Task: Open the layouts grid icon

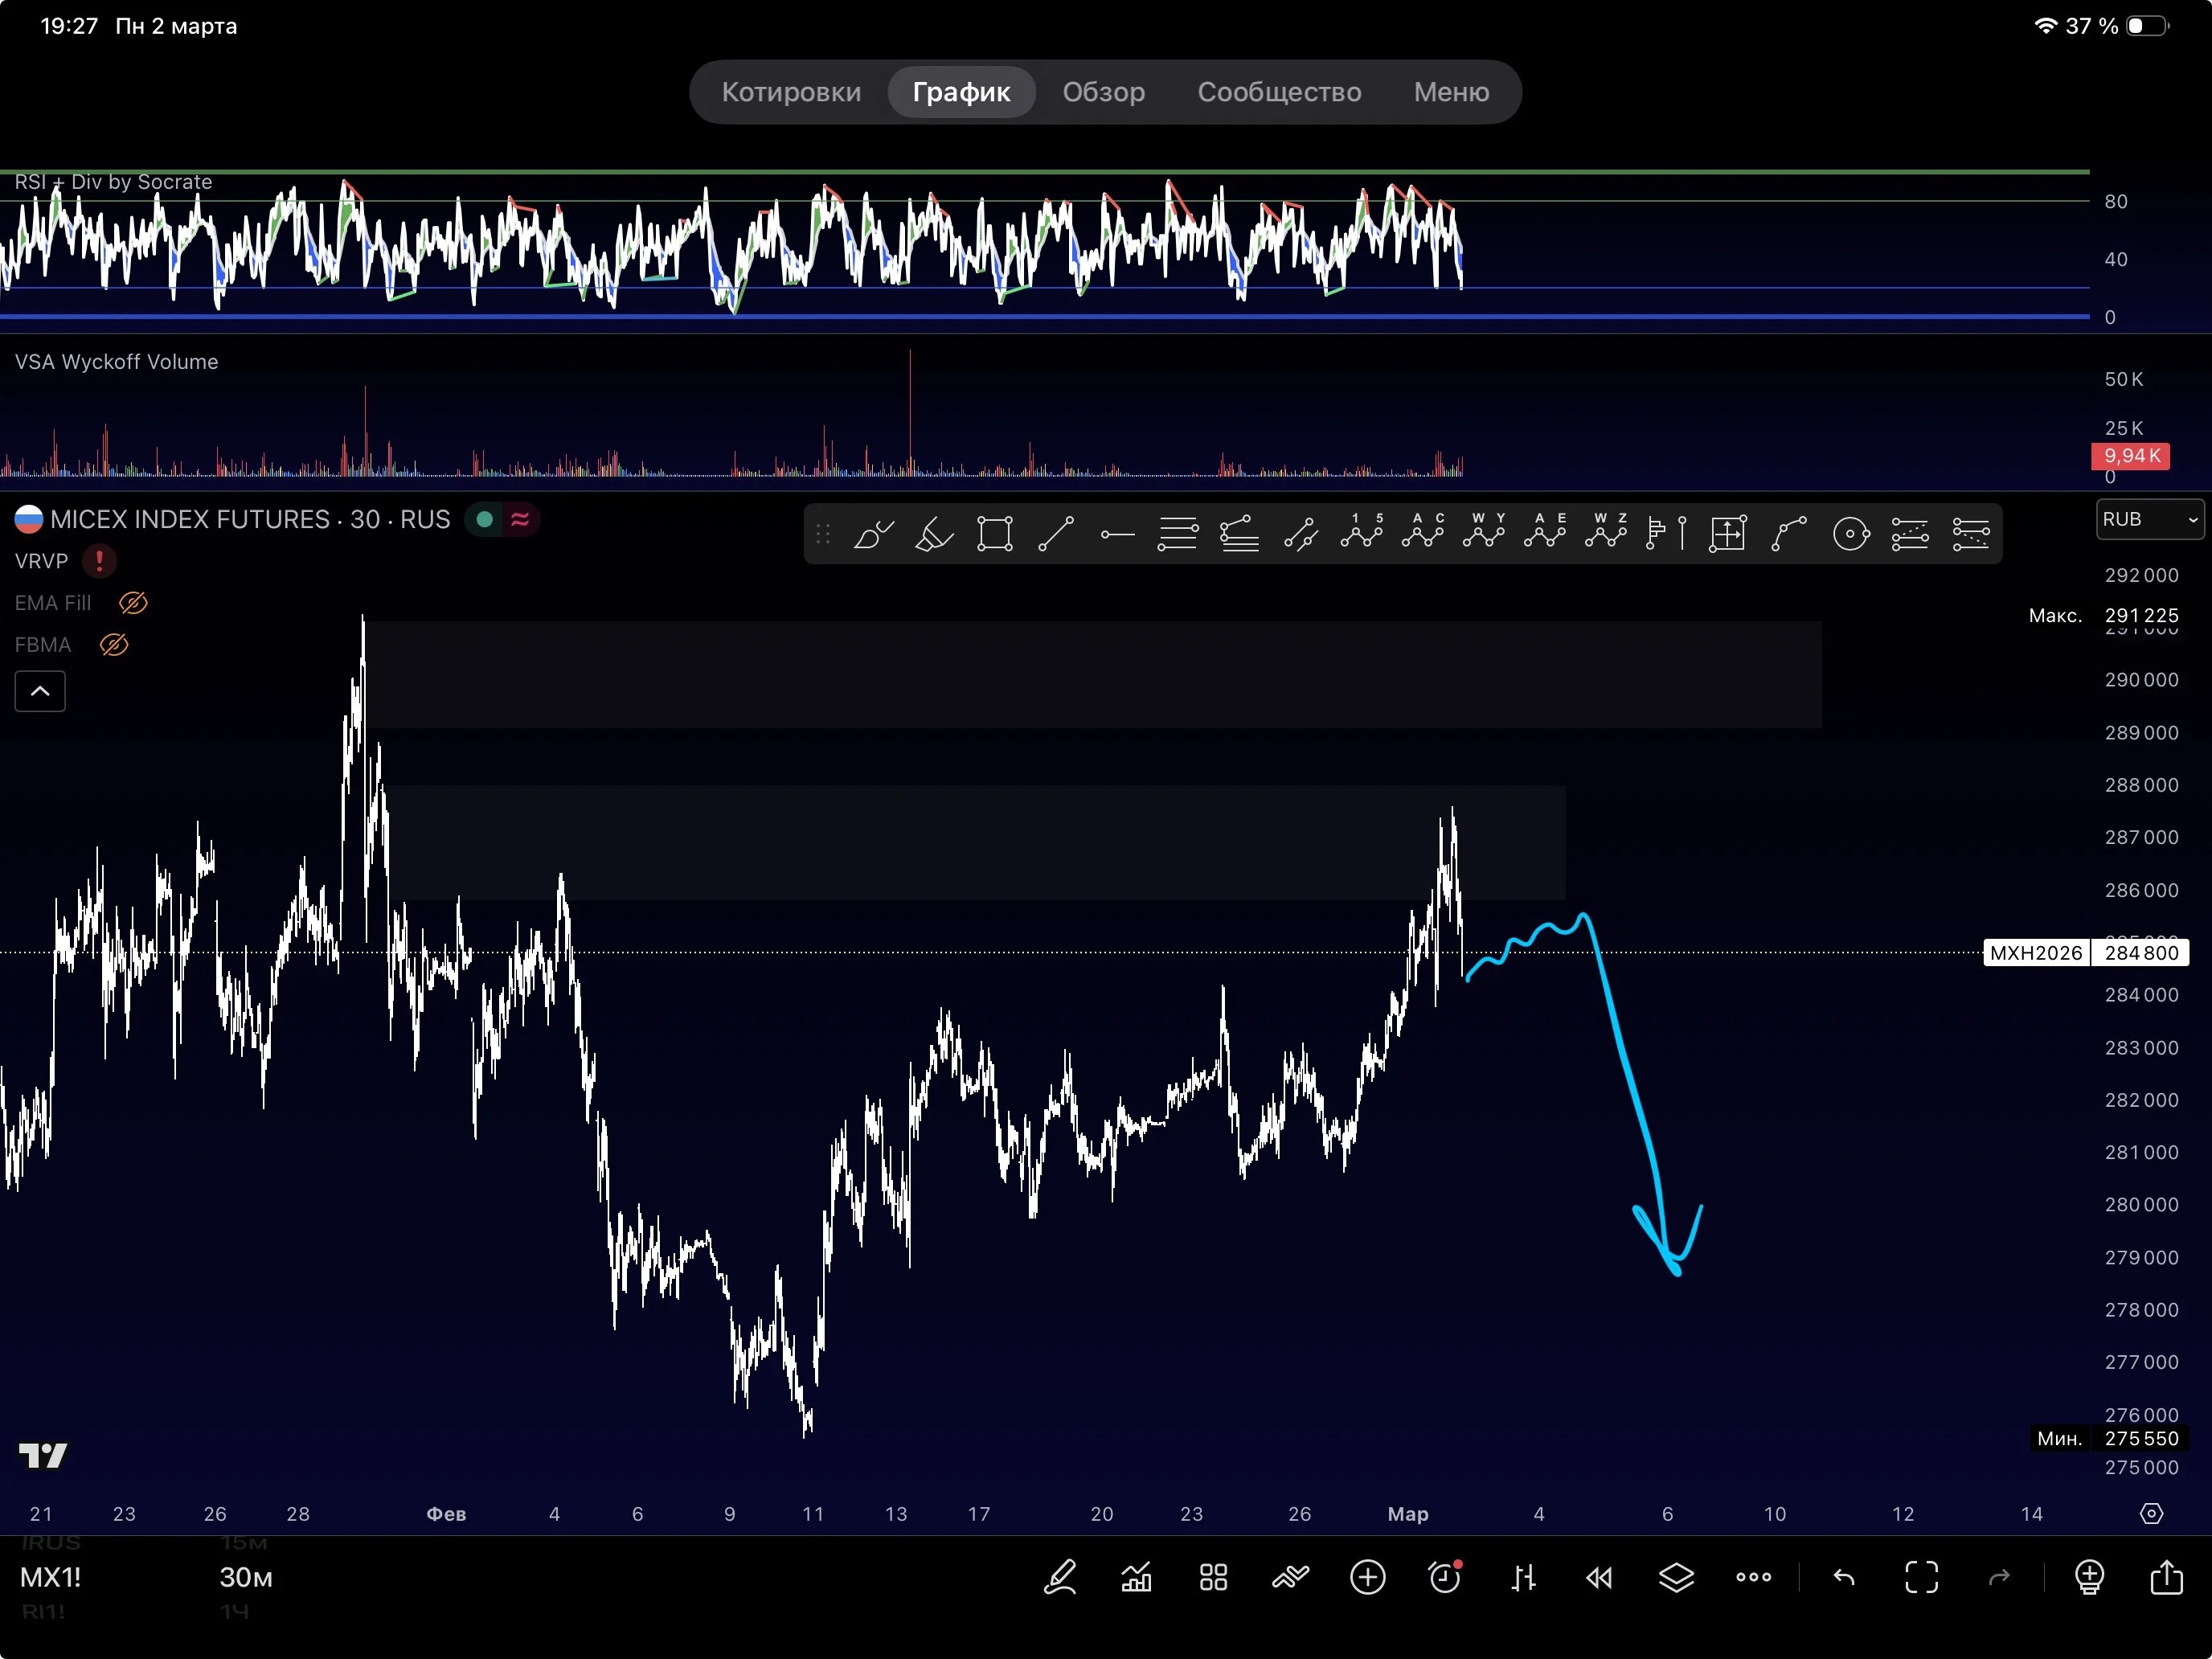Action: click(x=1213, y=1577)
